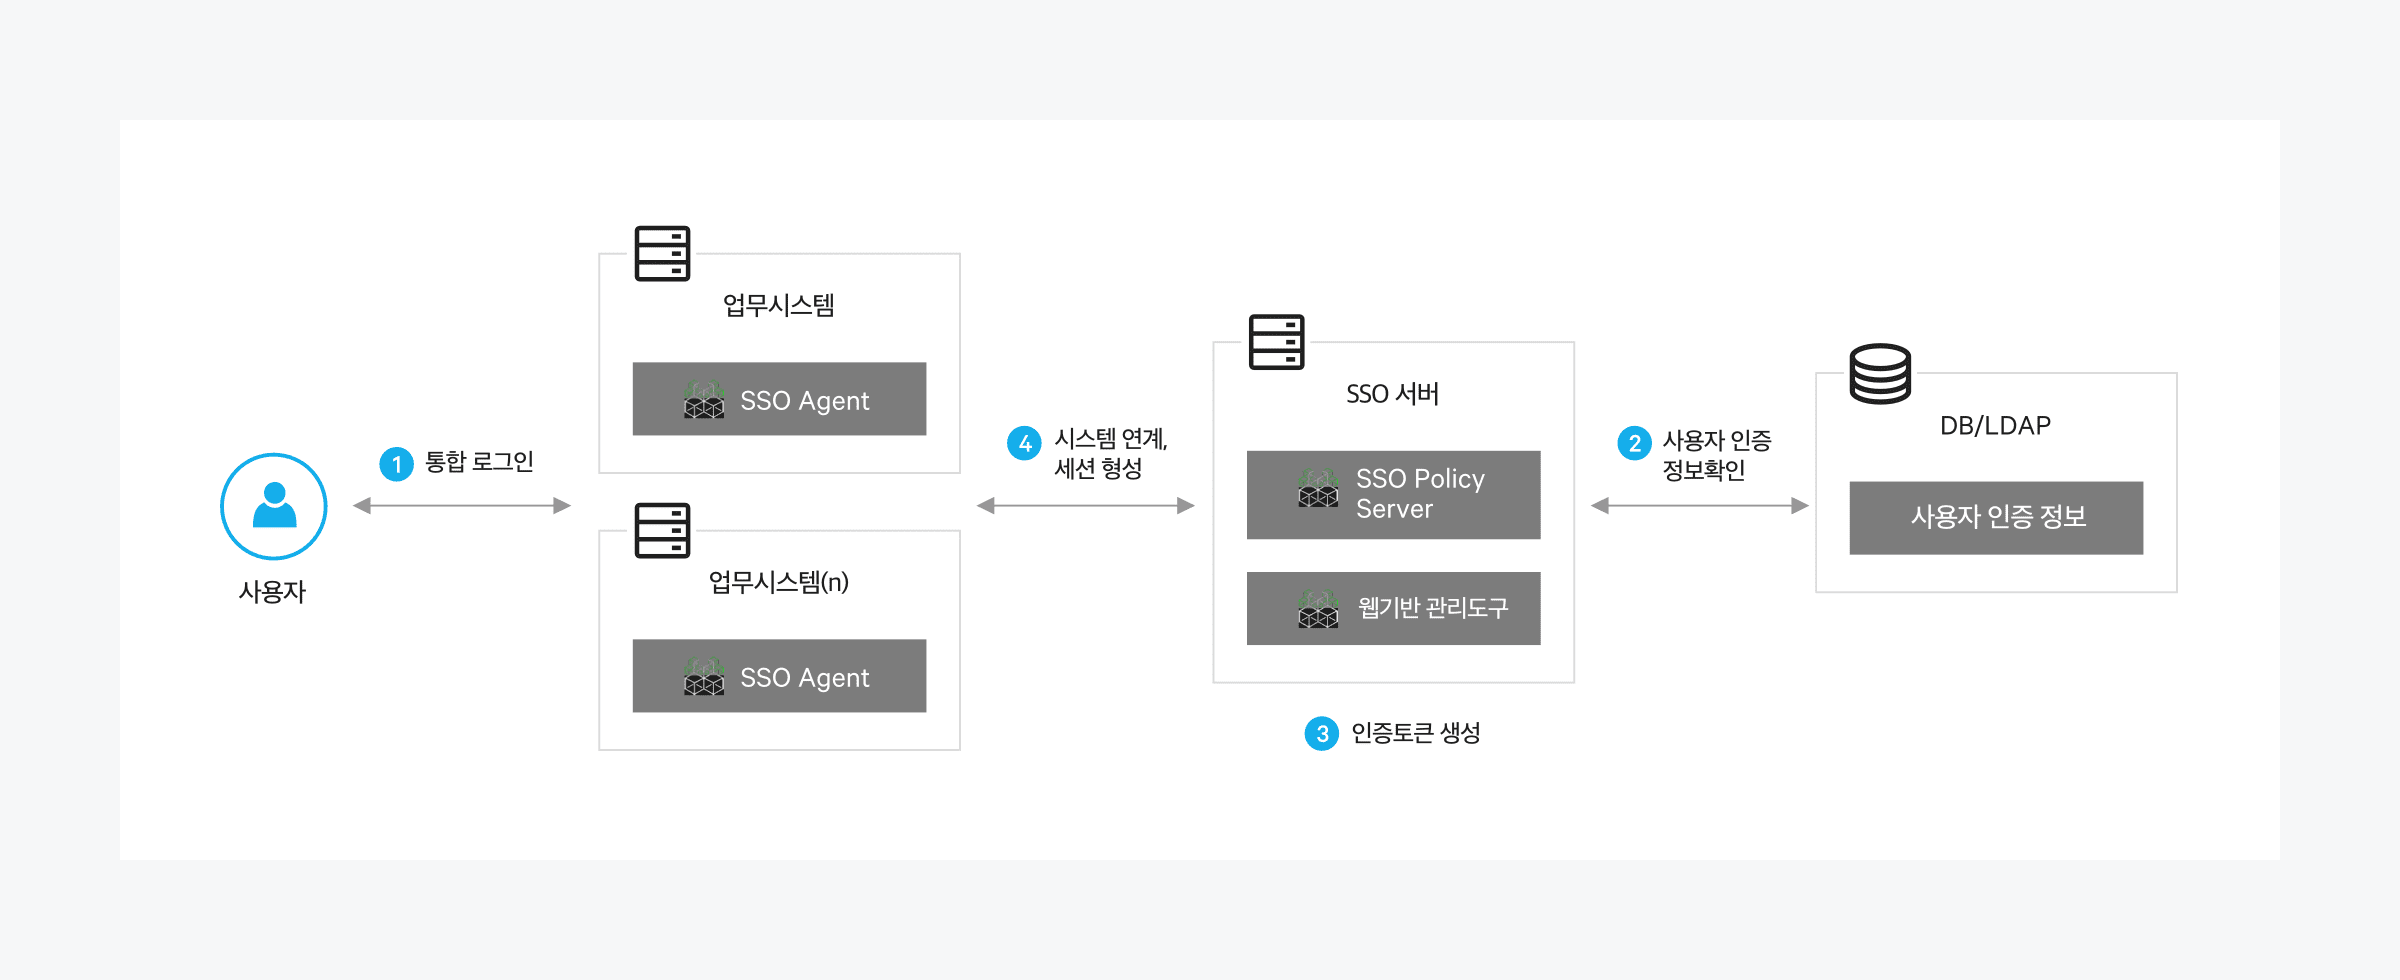Click the cube icon in bottom SSO Agent box
The height and width of the screenshot is (980, 2400).
[704, 677]
